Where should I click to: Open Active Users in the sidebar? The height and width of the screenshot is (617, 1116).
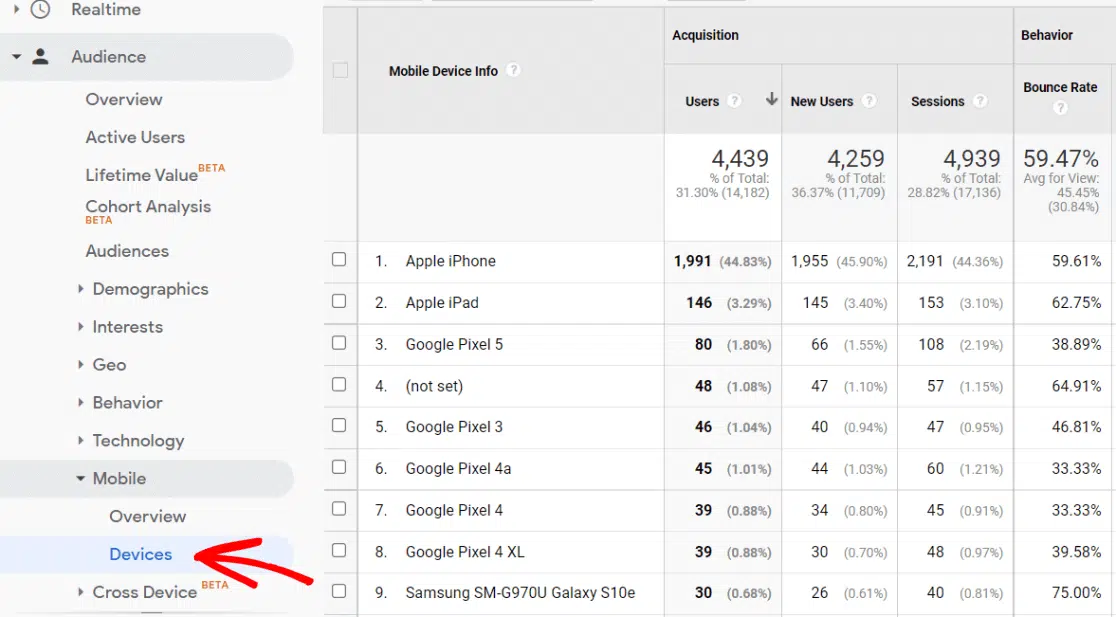[135, 137]
